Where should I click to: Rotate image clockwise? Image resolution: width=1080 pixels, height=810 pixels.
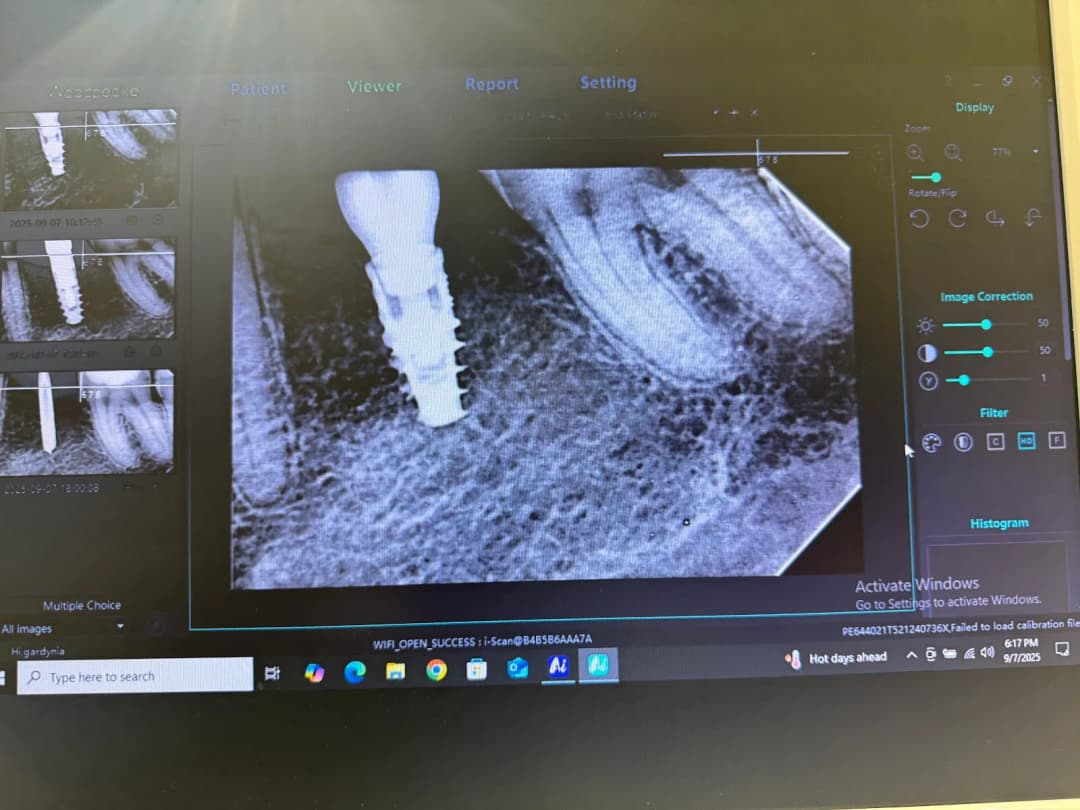(957, 218)
